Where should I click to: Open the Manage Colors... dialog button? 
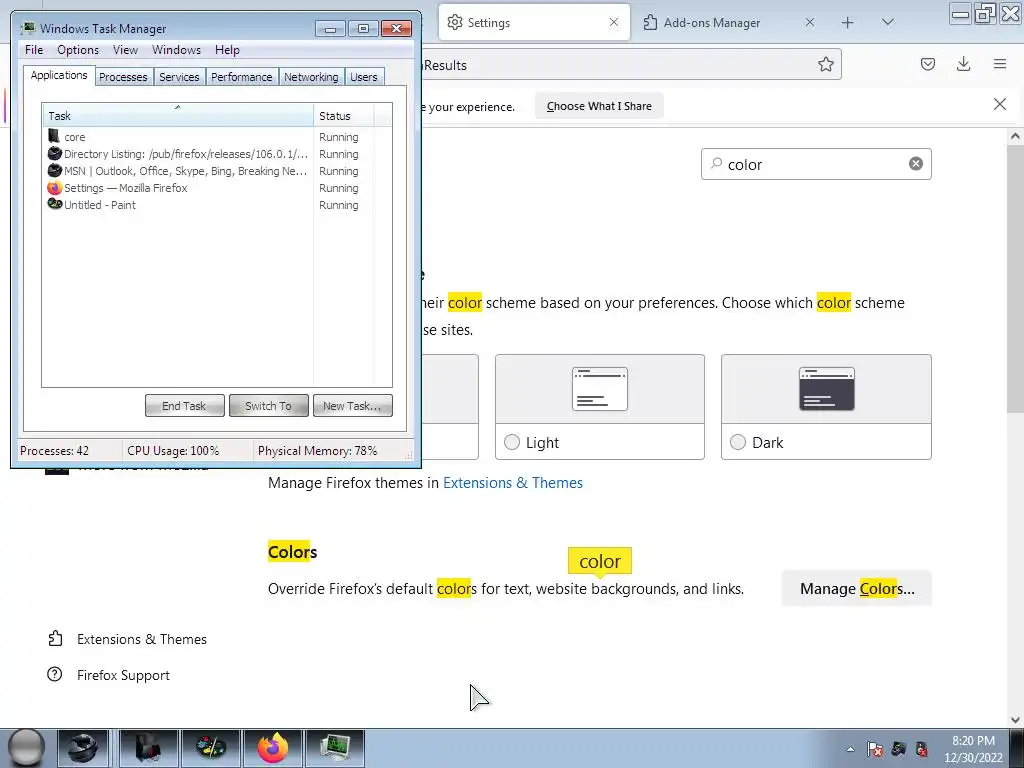tap(856, 588)
